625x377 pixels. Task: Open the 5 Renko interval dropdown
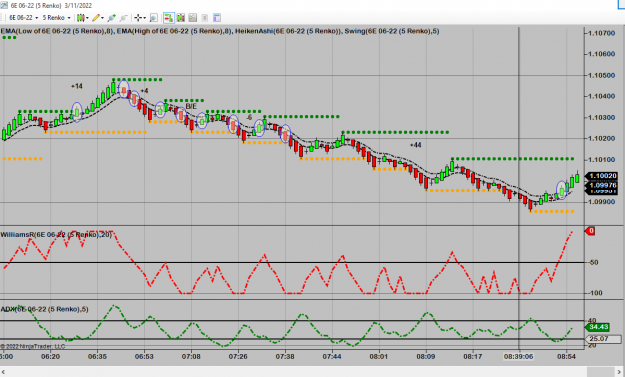56,18
